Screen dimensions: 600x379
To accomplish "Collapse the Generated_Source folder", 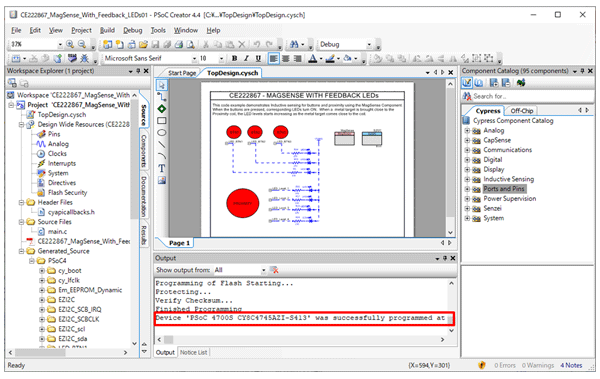I will (x=22, y=251).
